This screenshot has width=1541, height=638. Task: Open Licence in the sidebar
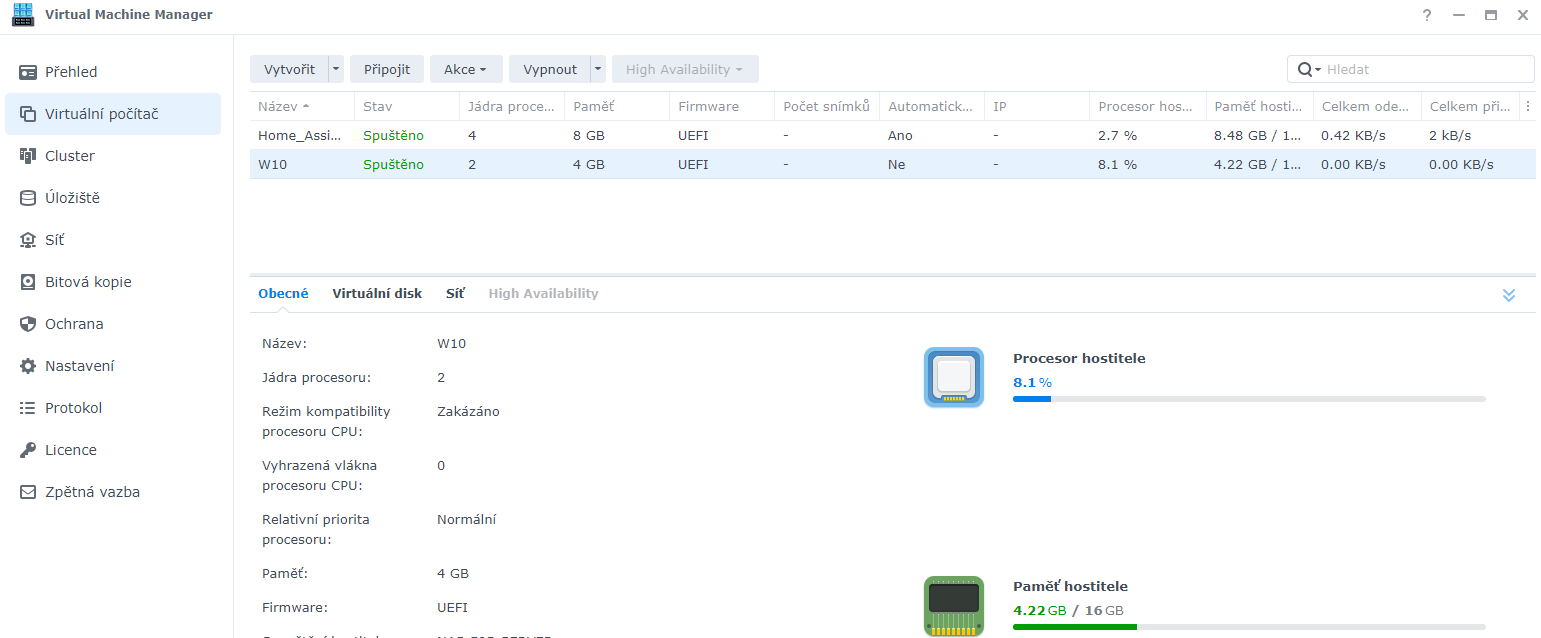pyautogui.click(x=113, y=450)
